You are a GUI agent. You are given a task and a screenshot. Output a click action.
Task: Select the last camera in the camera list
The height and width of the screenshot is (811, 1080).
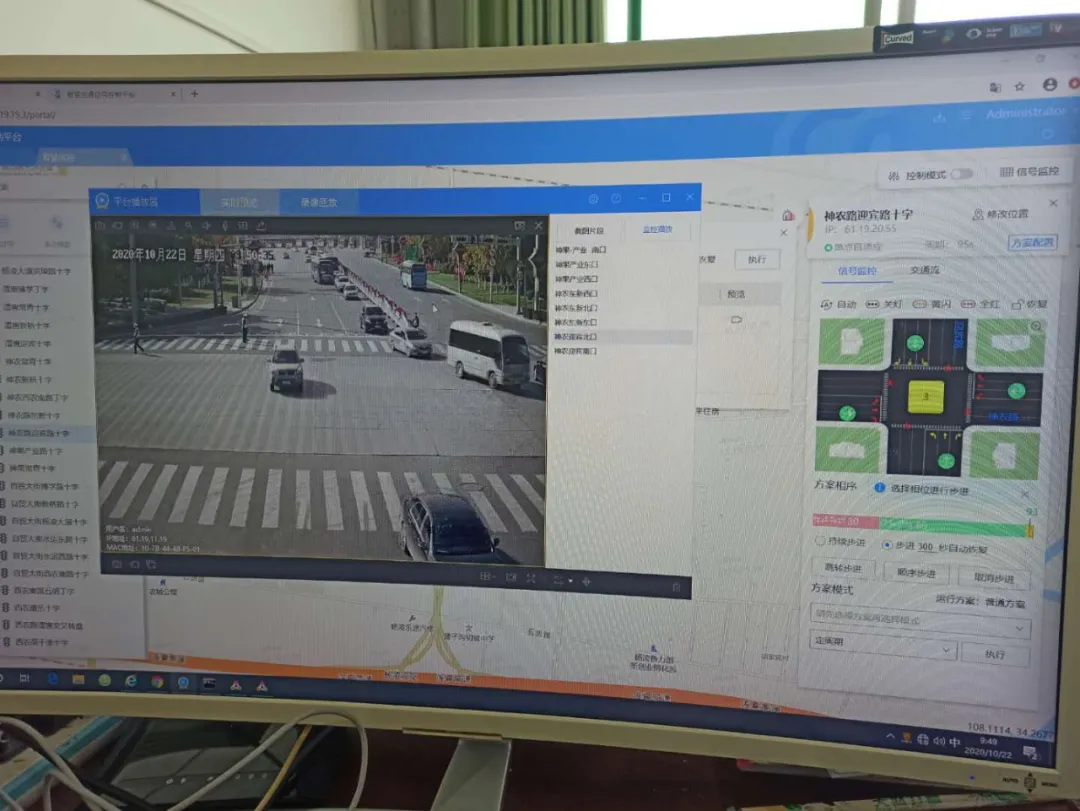point(576,351)
